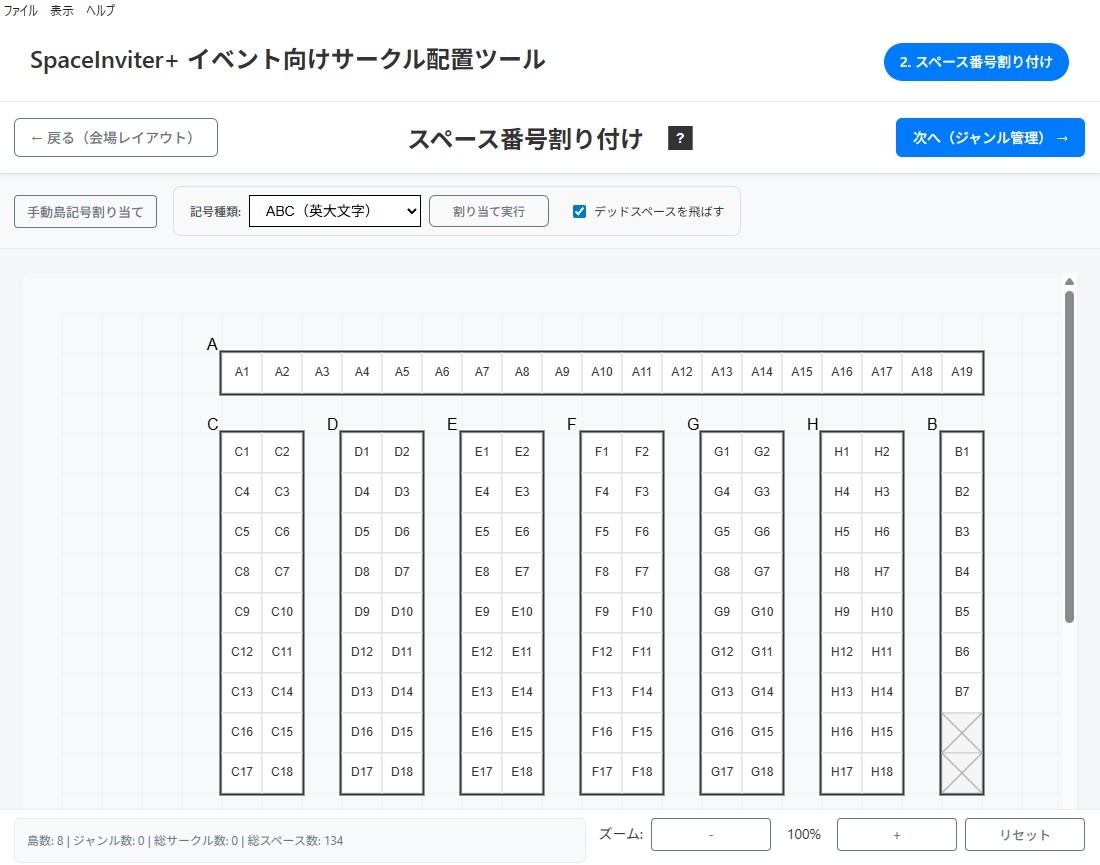Open the 記号種類 dropdown
The image size is (1100, 865).
(x=335, y=211)
